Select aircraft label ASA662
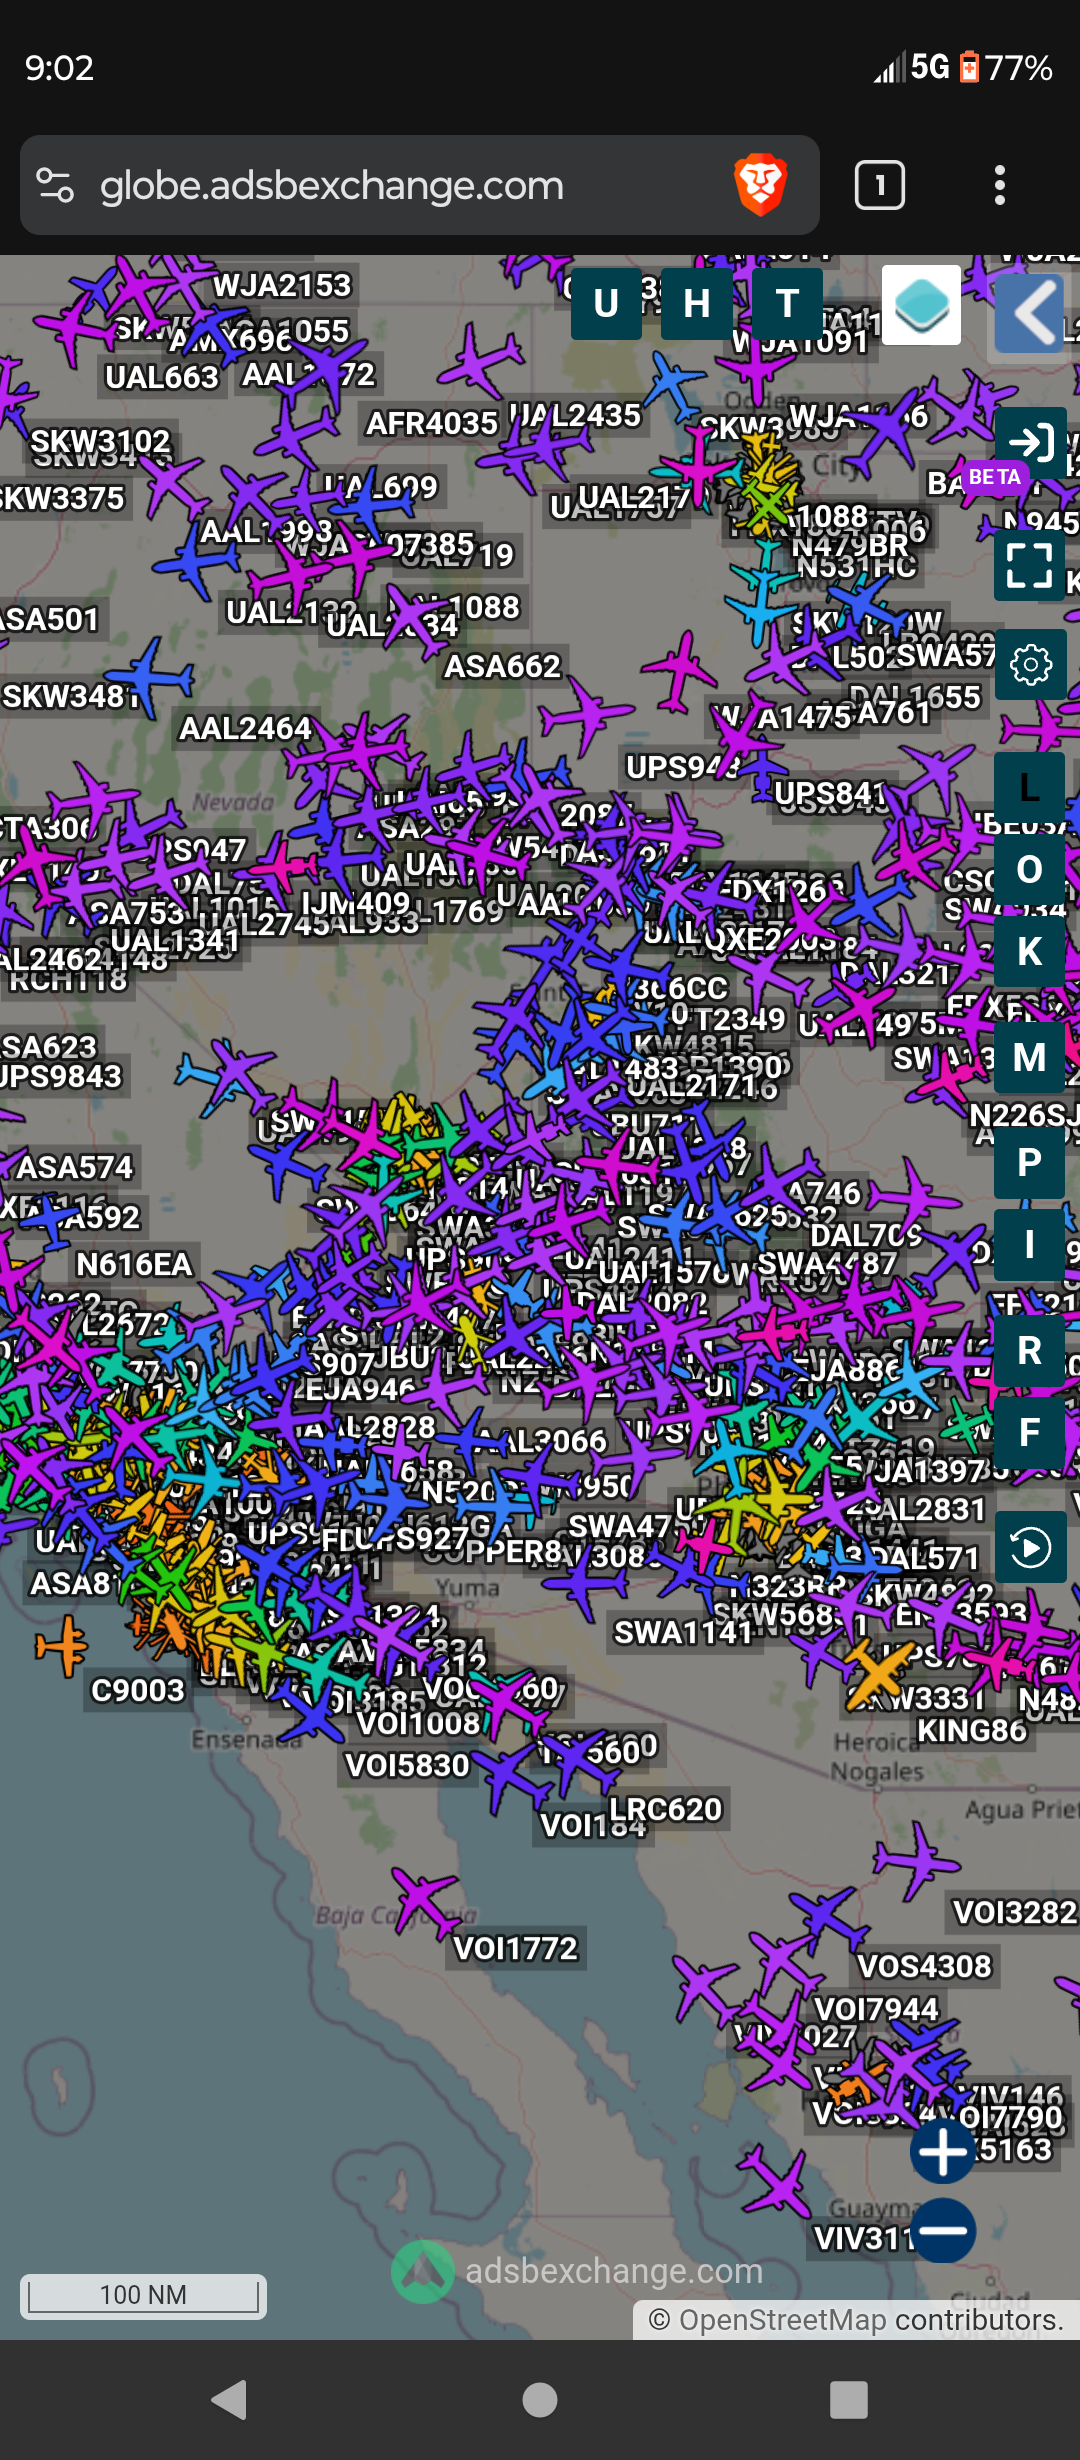 pyautogui.click(x=503, y=666)
